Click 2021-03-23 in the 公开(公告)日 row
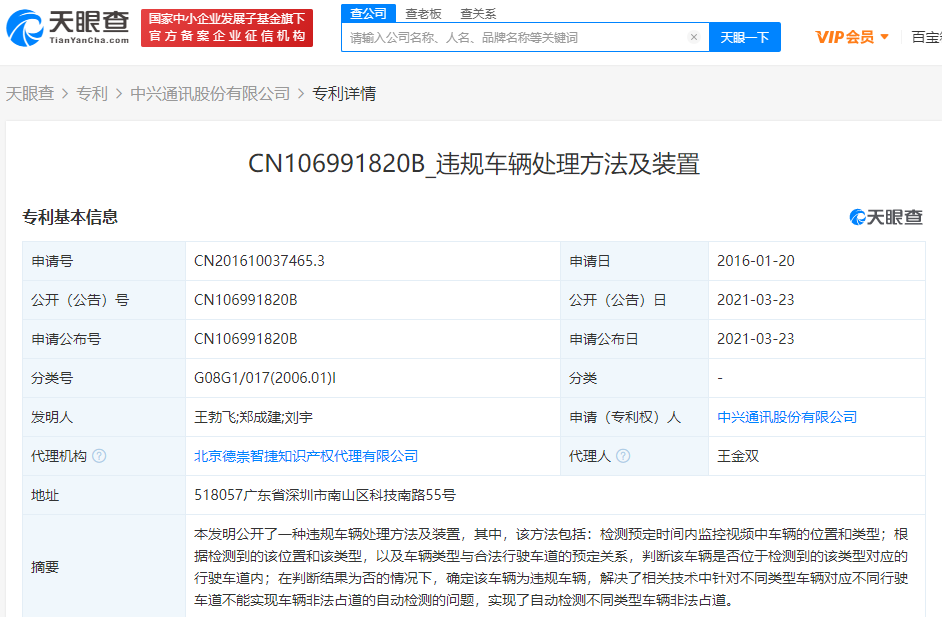The width and height of the screenshot is (942, 617). (756, 300)
